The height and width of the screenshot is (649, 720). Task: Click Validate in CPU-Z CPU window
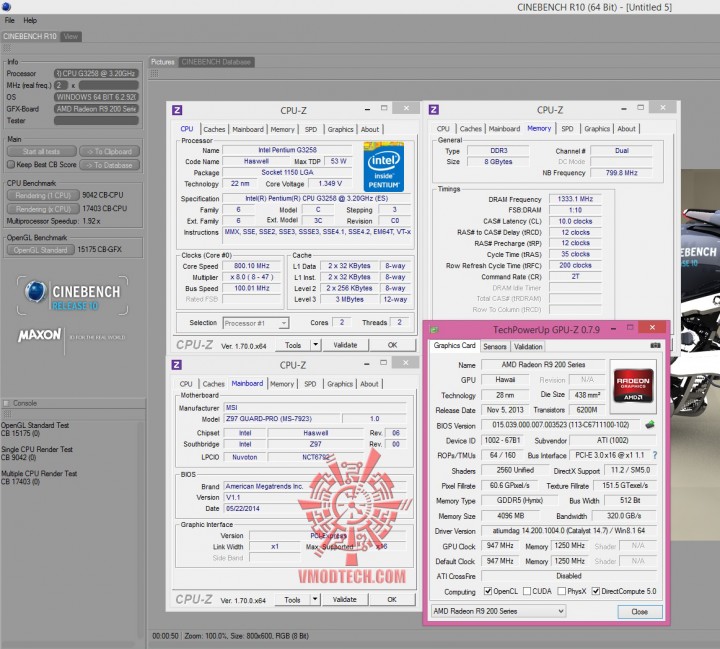pyautogui.click(x=345, y=344)
